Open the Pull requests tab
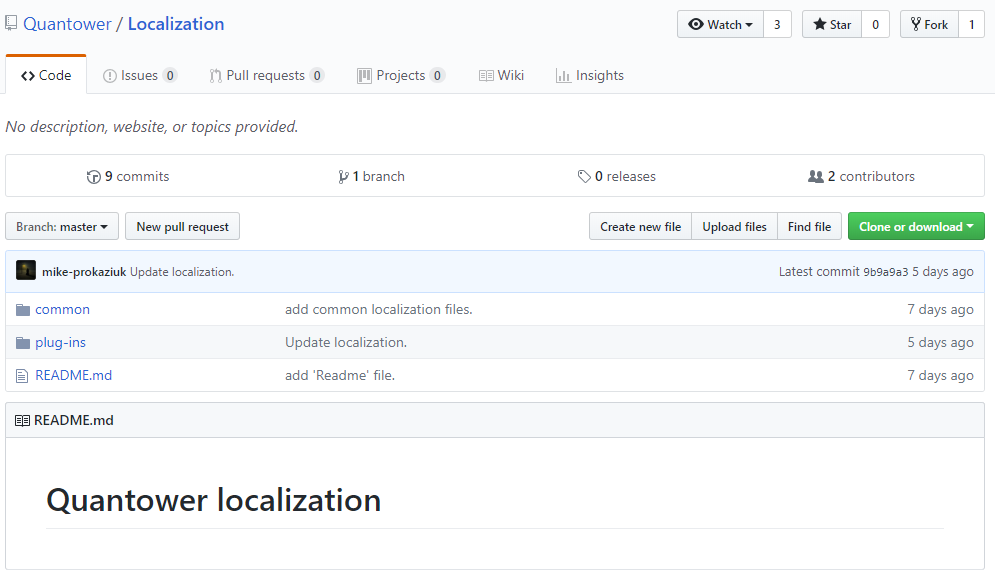The width and height of the screenshot is (995, 577). pos(265,76)
